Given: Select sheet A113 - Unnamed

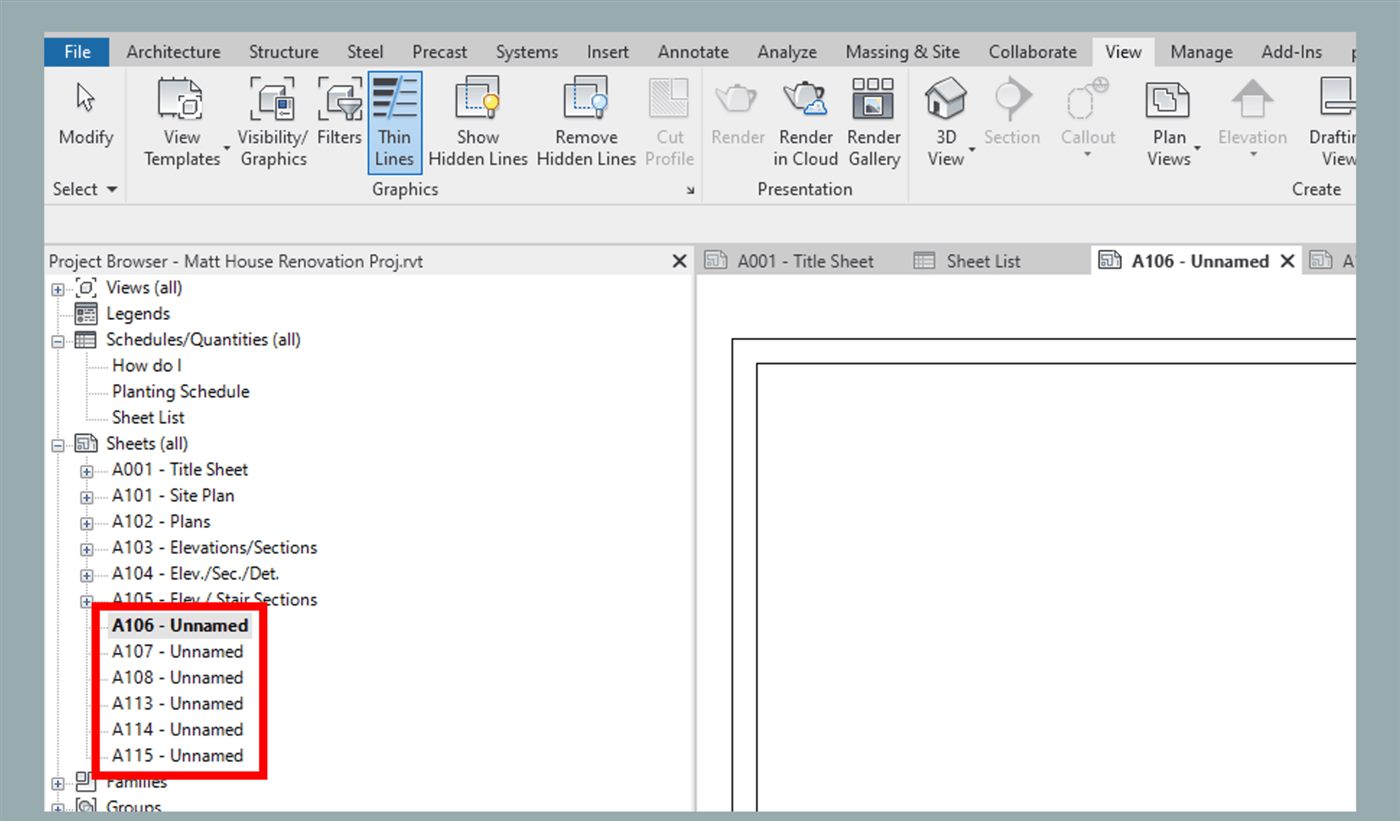Looking at the screenshot, I should tap(177, 703).
